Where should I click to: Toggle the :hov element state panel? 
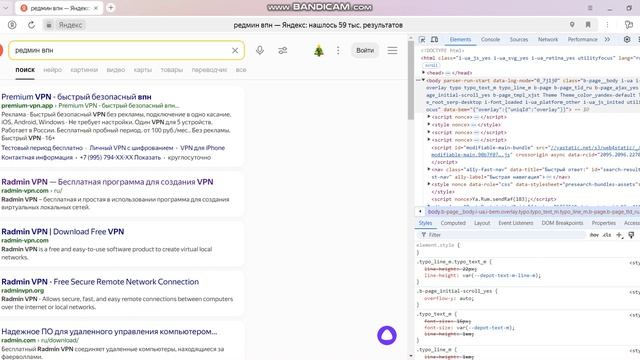(594, 235)
